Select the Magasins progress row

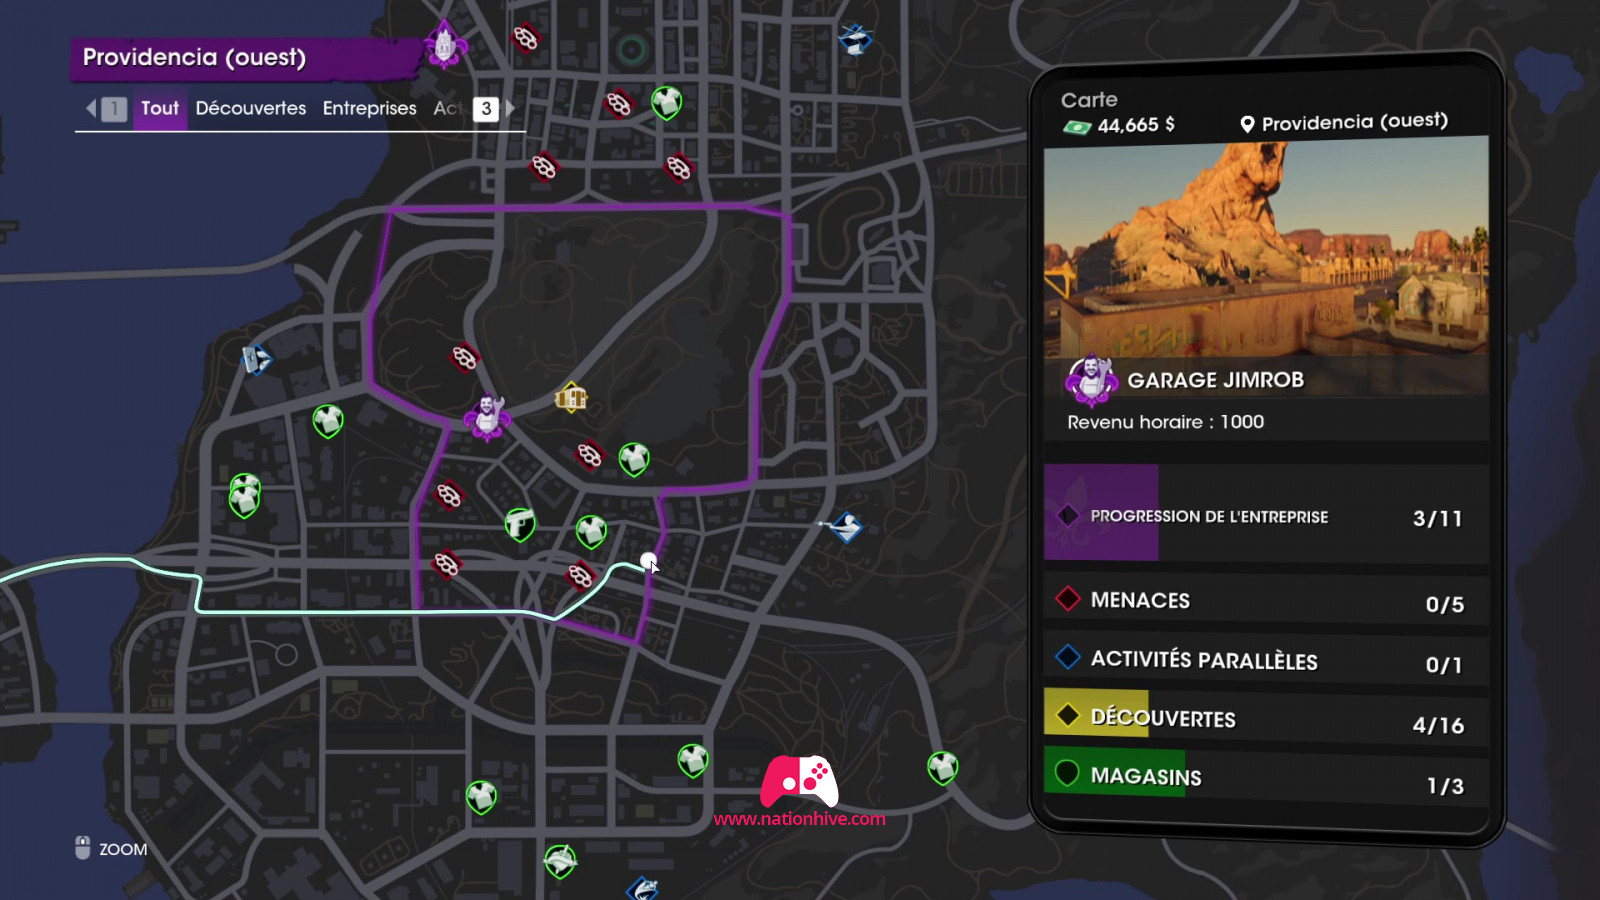(1266, 778)
